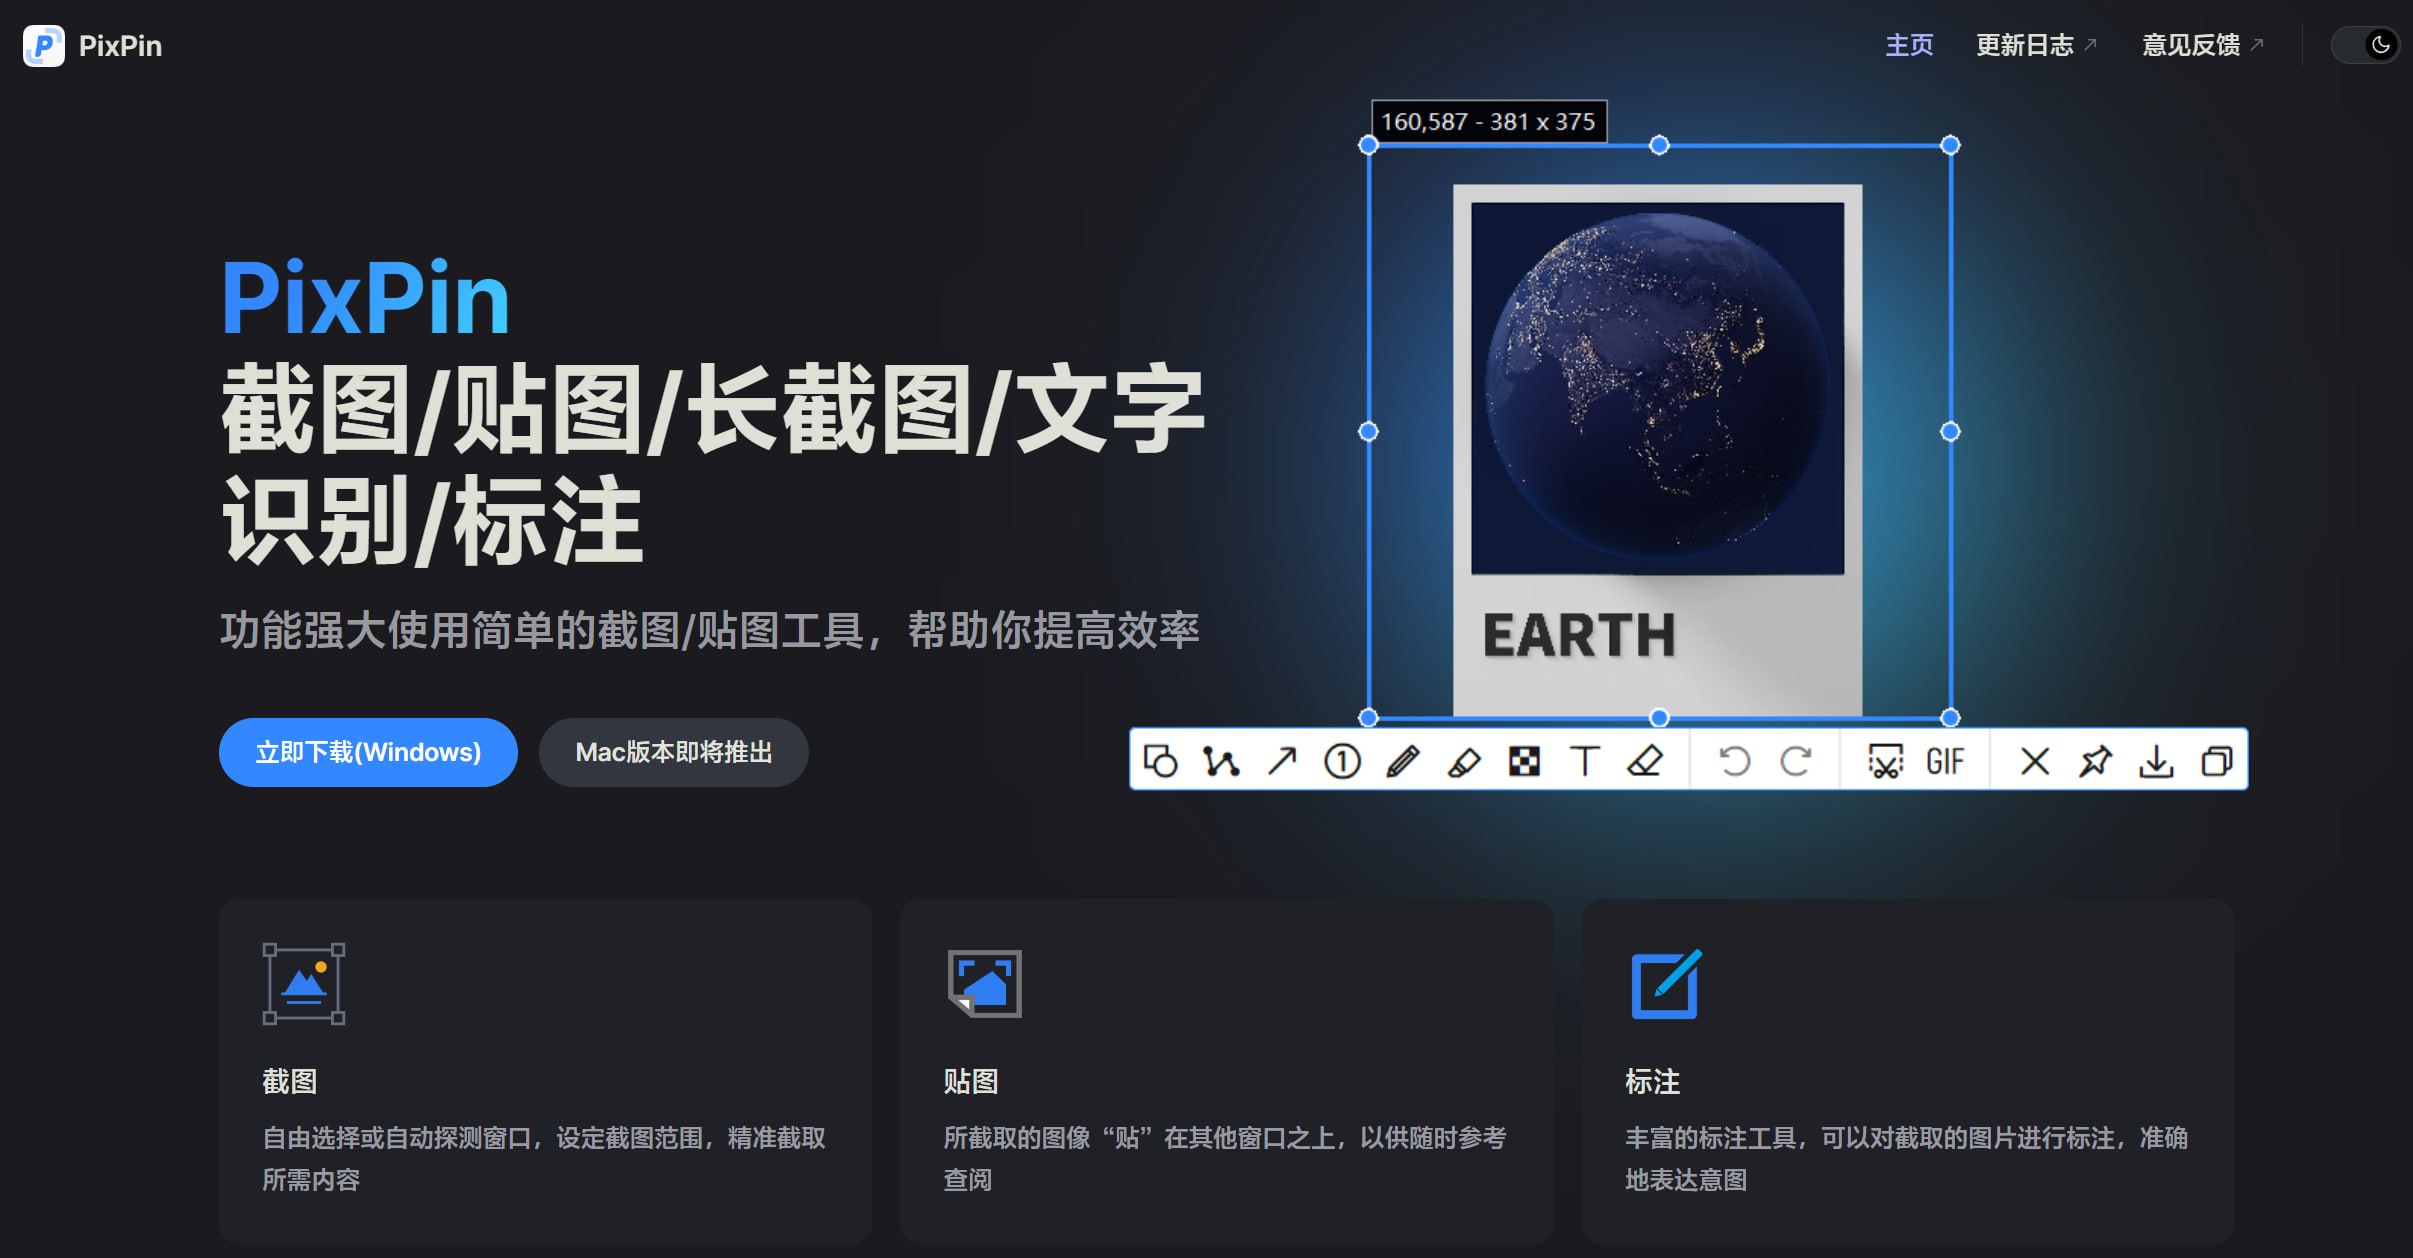Viewport: 2413px width, 1258px height.
Task: Select the eraser tool
Action: pos(1645,761)
